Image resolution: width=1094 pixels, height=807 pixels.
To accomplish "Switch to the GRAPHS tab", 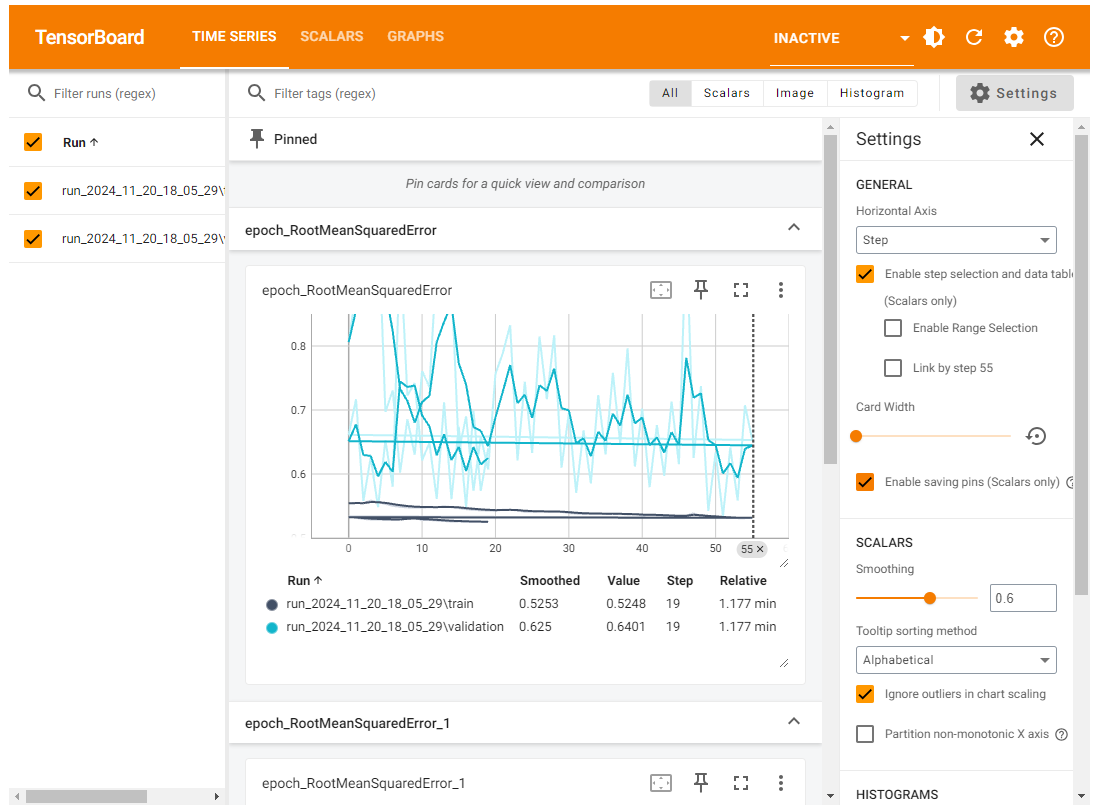I will [416, 36].
